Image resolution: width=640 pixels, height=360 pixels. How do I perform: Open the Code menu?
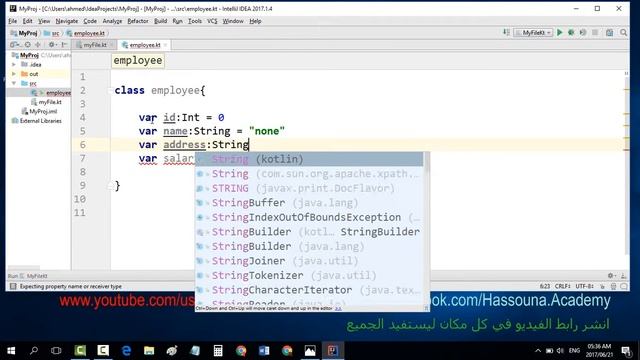[x=90, y=21]
